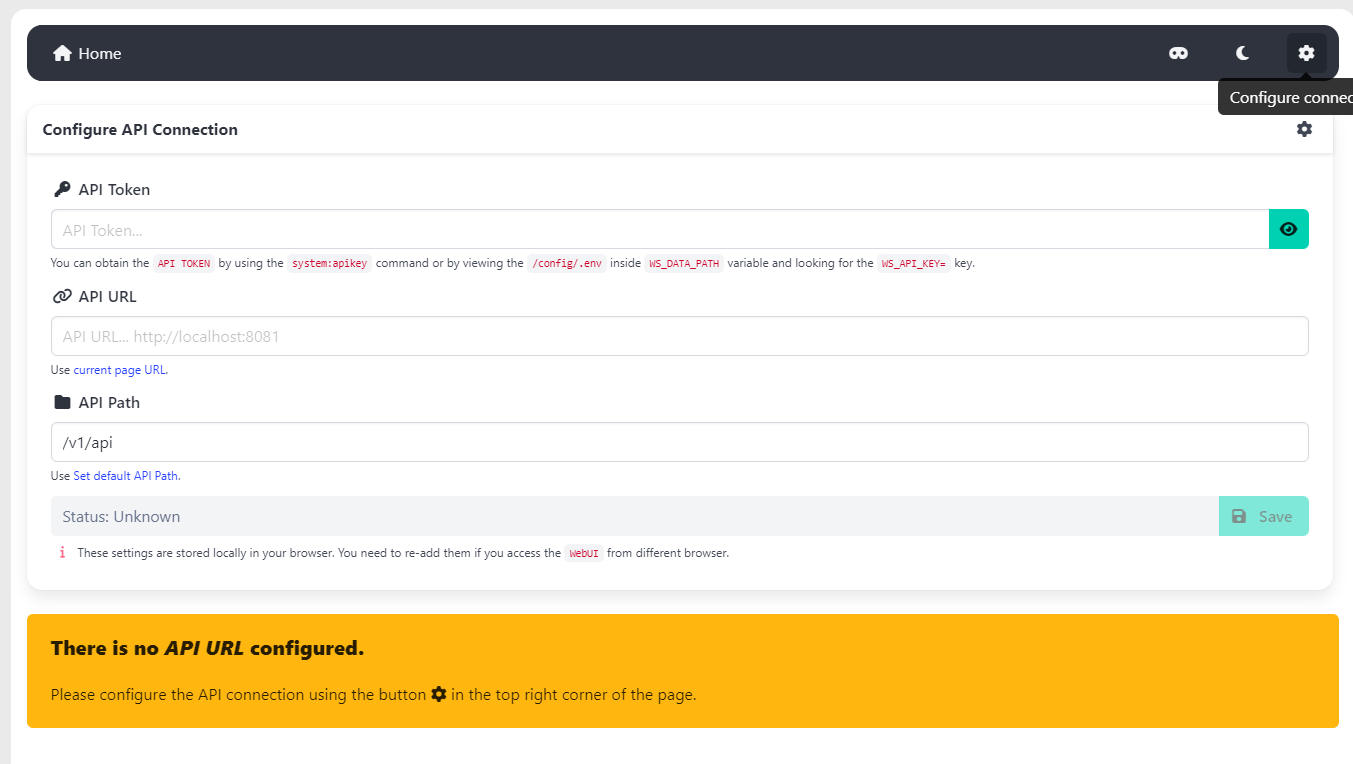This screenshot has height=764, width=1353.
Task: Click gear icon in Configure API Connection header
Action: (1304, 129)
